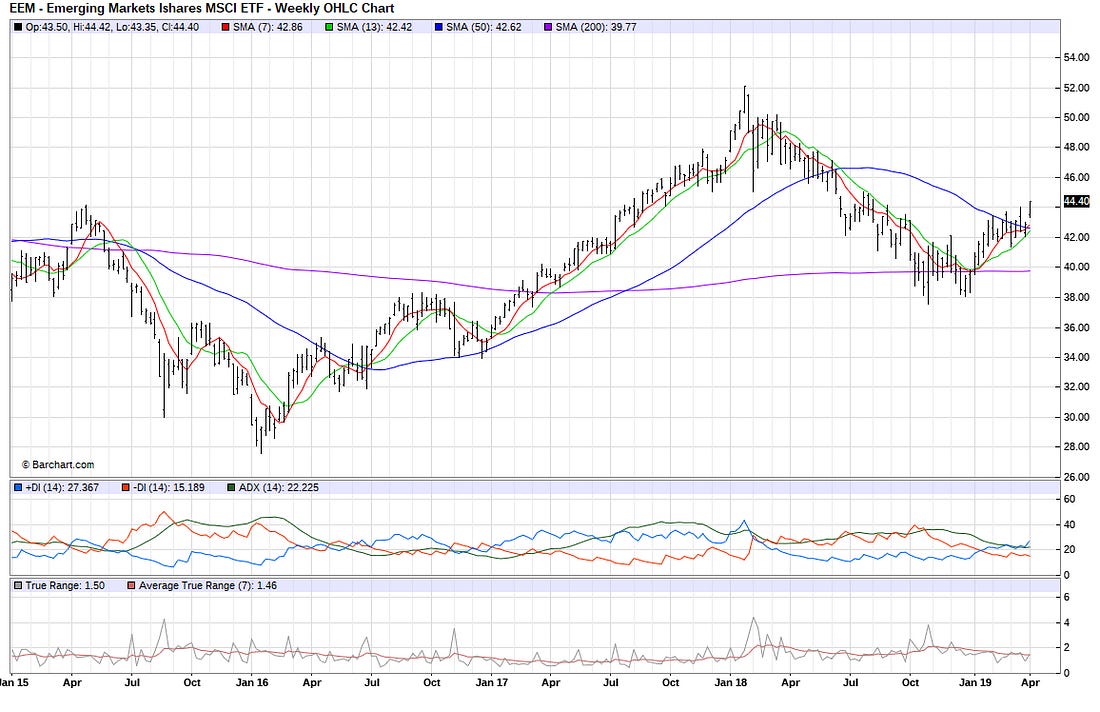
Task: Click the Average True Range (7): 1.46 label
Action: [x=208, y=586]
